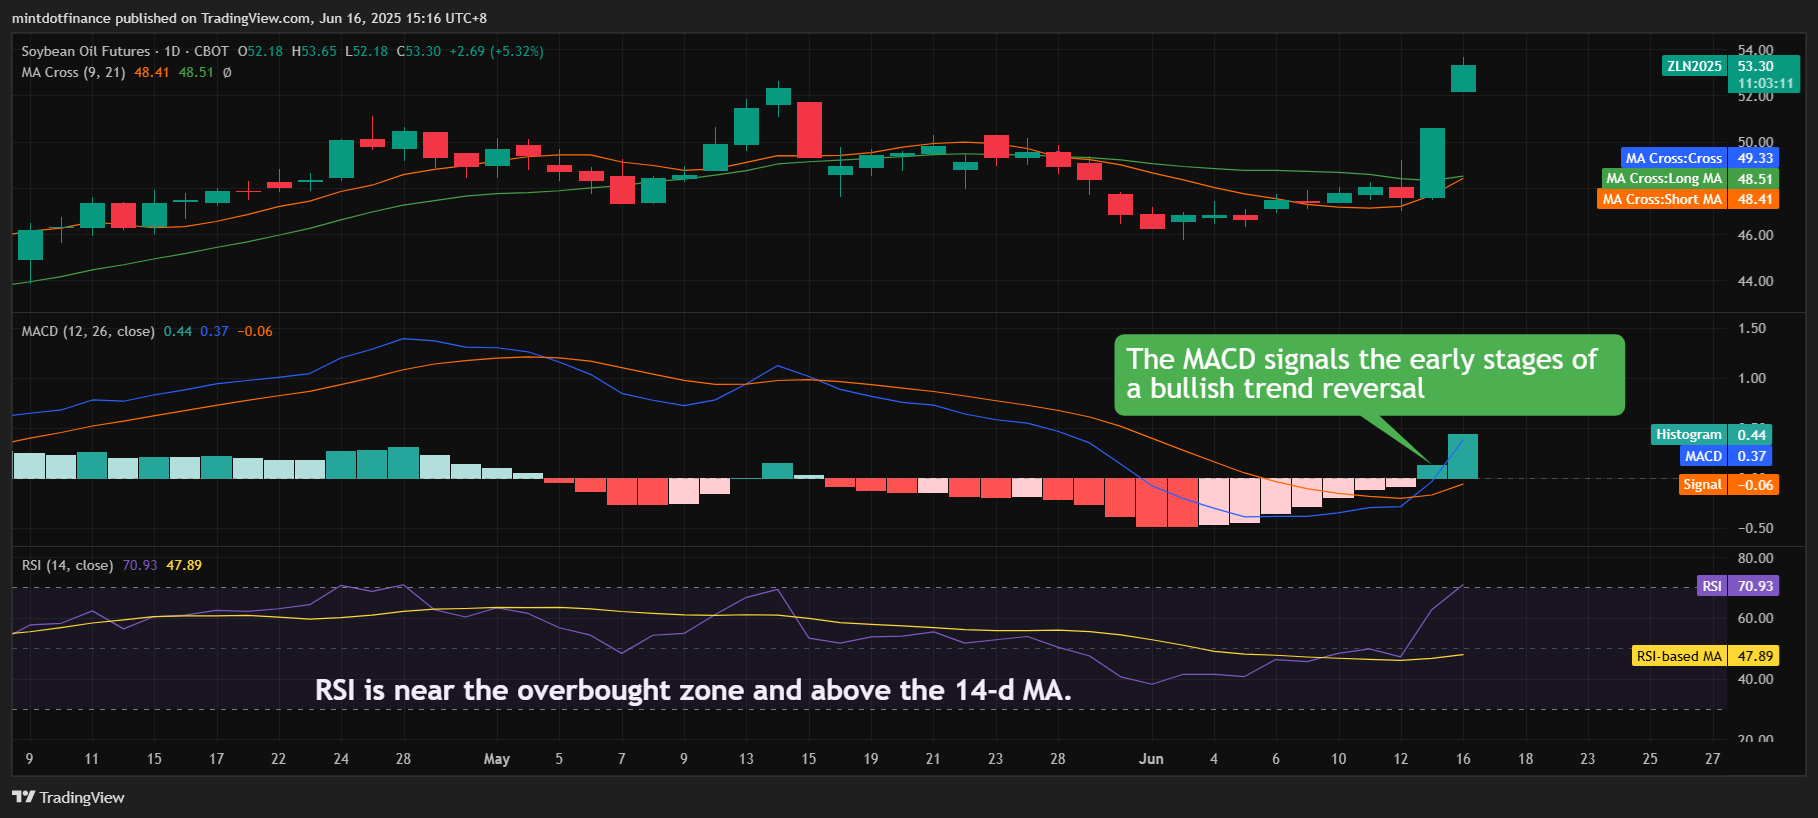Click date 27 on the time axis
This screenshot has height=818, width=1818.
pos(1713,759)
